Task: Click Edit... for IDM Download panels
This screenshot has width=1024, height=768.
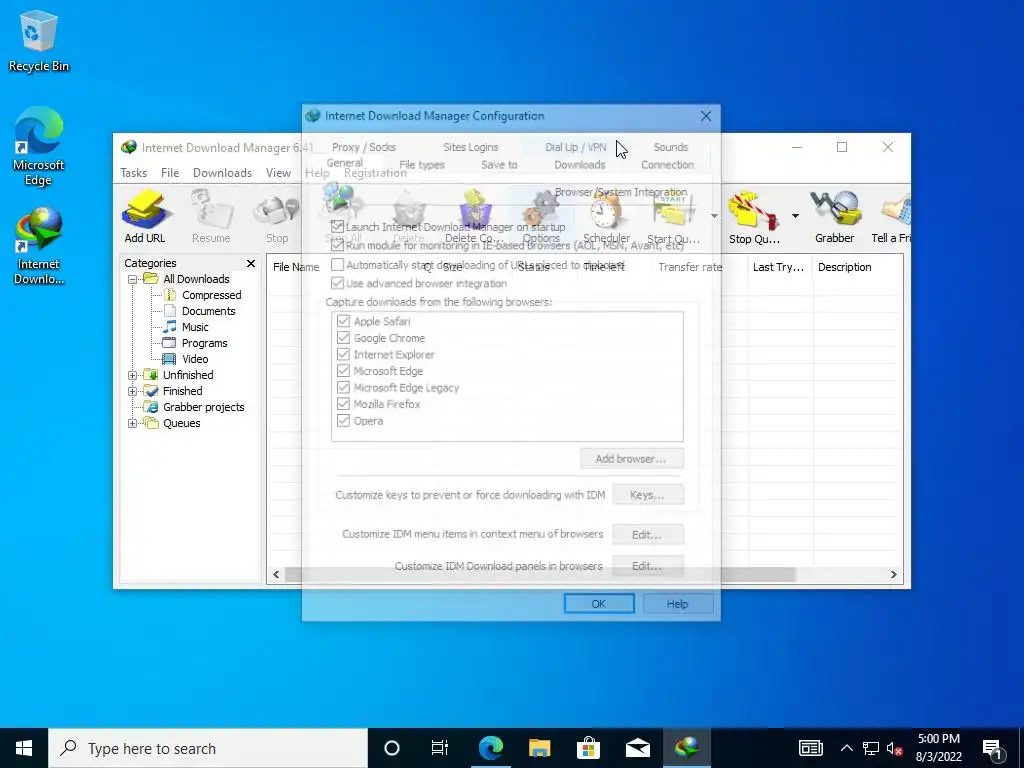Action: click(x=647, y=566)
